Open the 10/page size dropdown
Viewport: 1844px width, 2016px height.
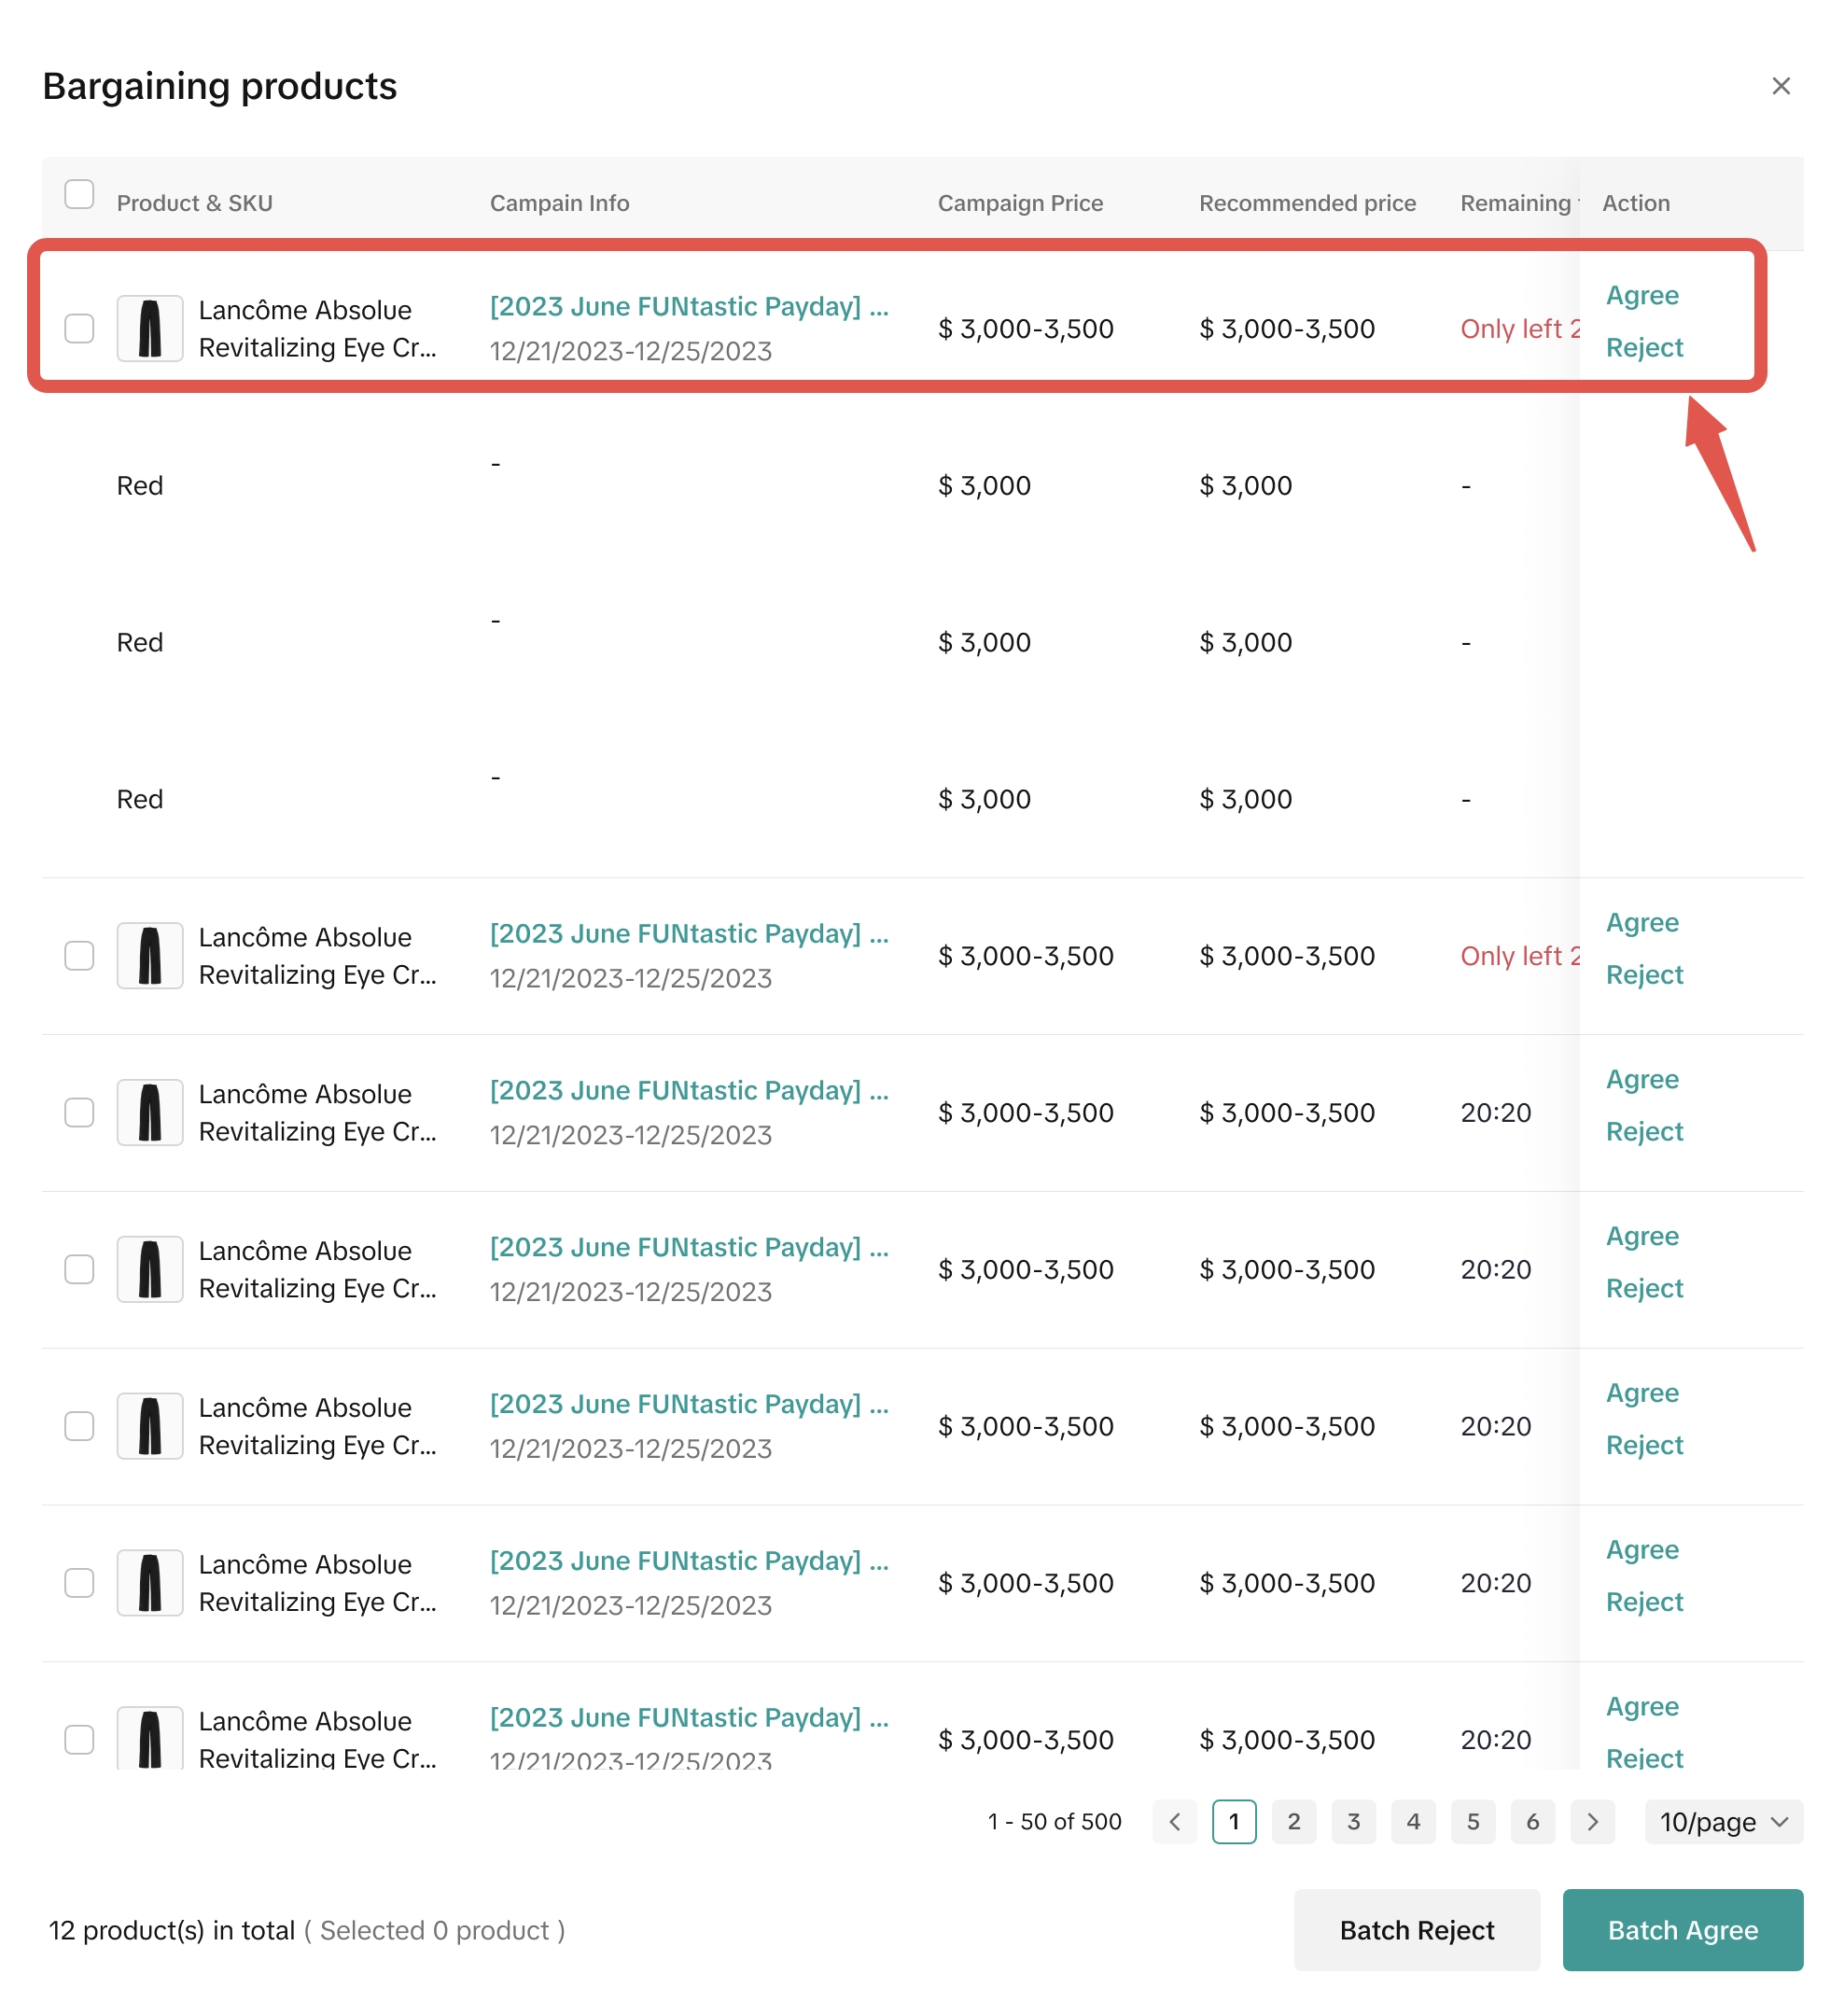[x=1723, y=1821]
